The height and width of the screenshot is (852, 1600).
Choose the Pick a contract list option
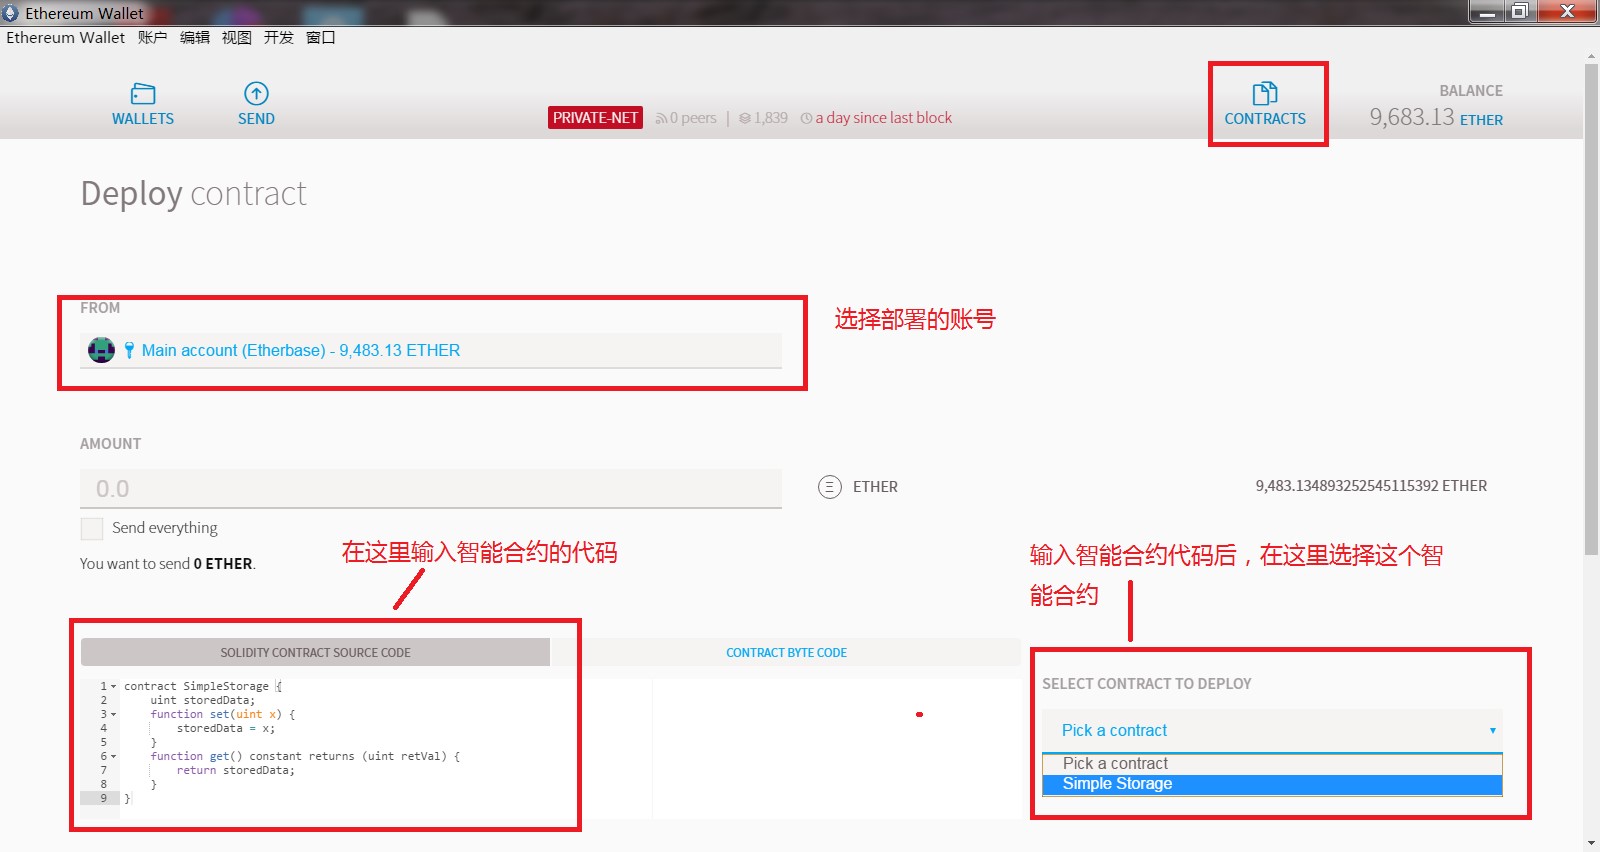pos(1272,764)
